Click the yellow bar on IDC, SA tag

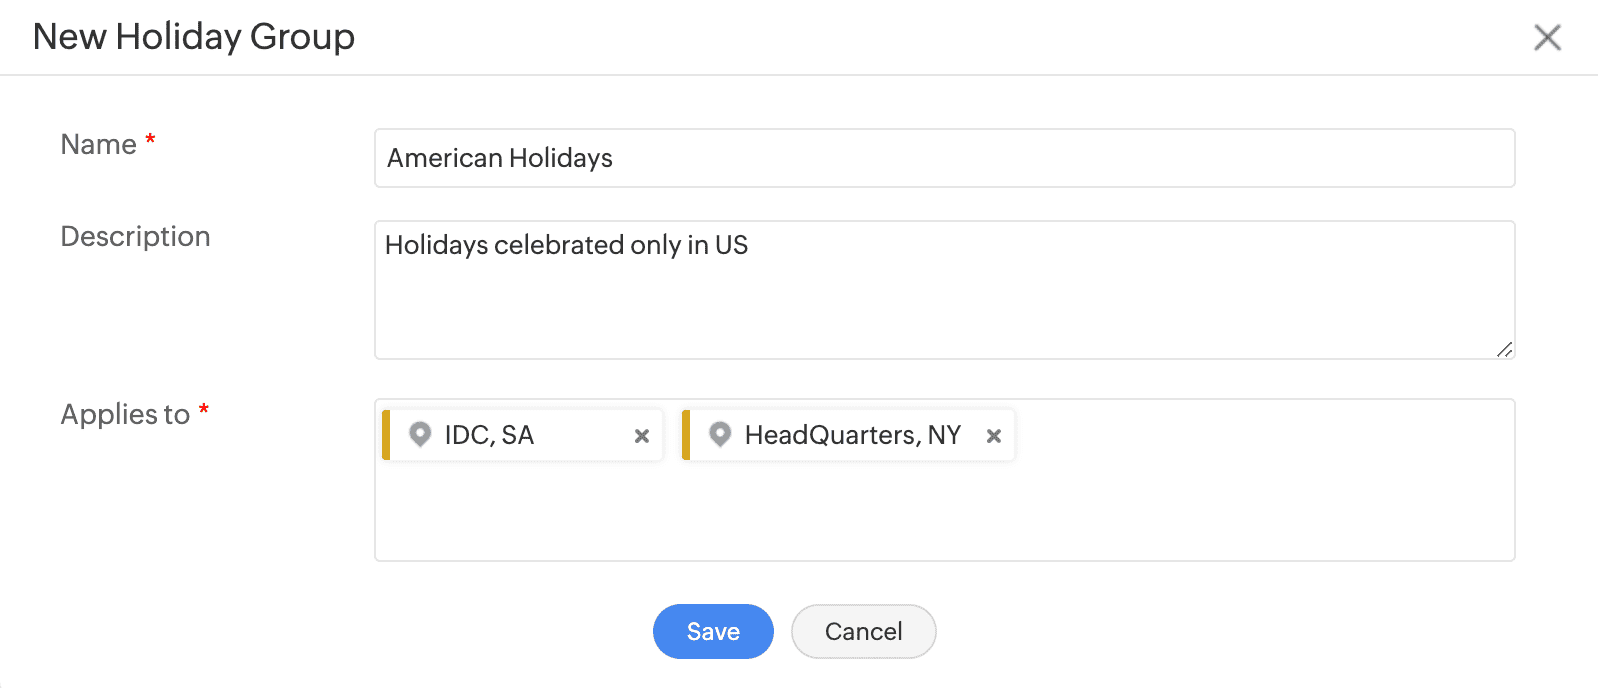coord(386,435)
